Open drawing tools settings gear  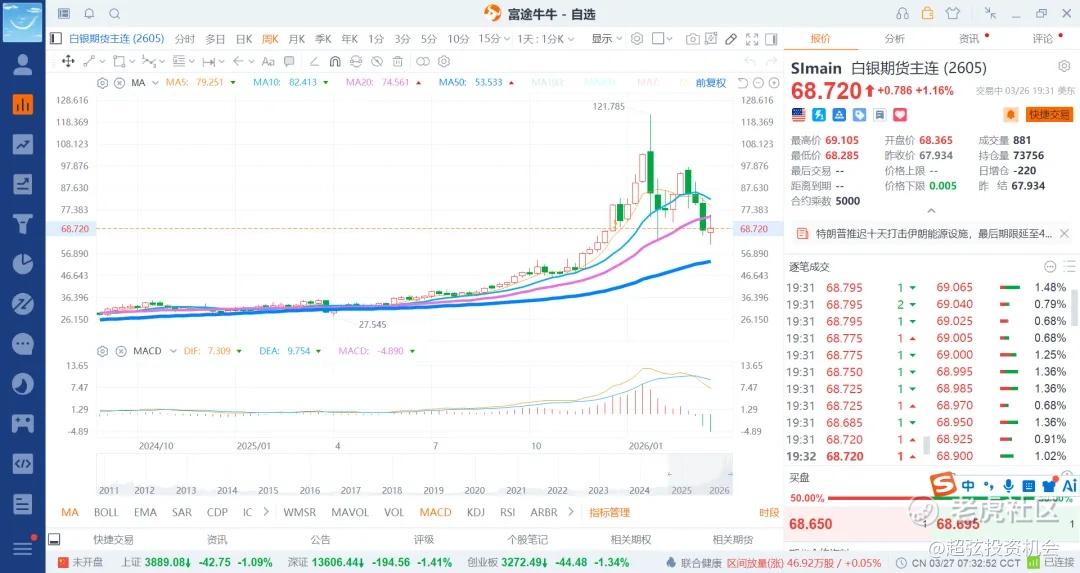pyautogui.click(x=444, y=61)
